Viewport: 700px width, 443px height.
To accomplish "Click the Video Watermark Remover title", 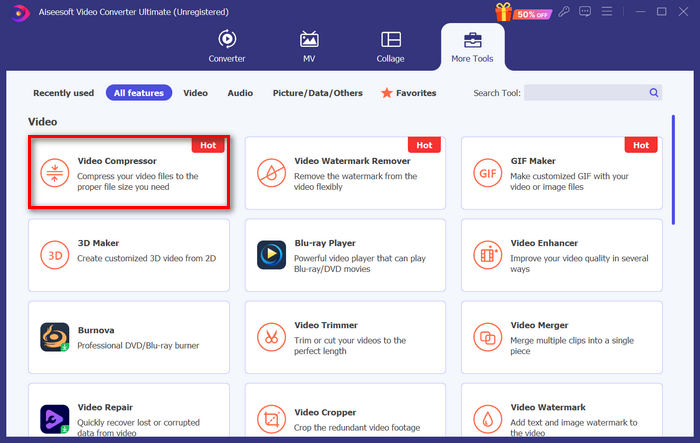I will tap(352, 161).
